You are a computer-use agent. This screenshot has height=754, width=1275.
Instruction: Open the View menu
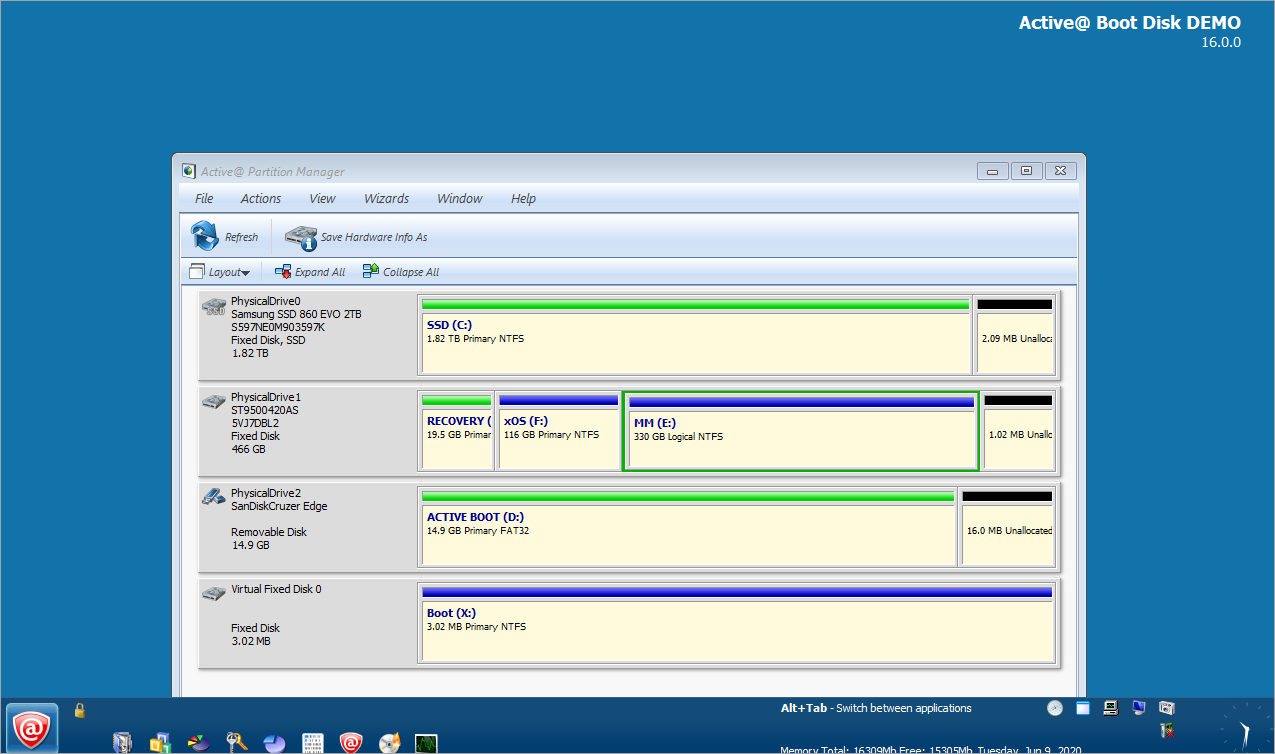pos(322,198)
